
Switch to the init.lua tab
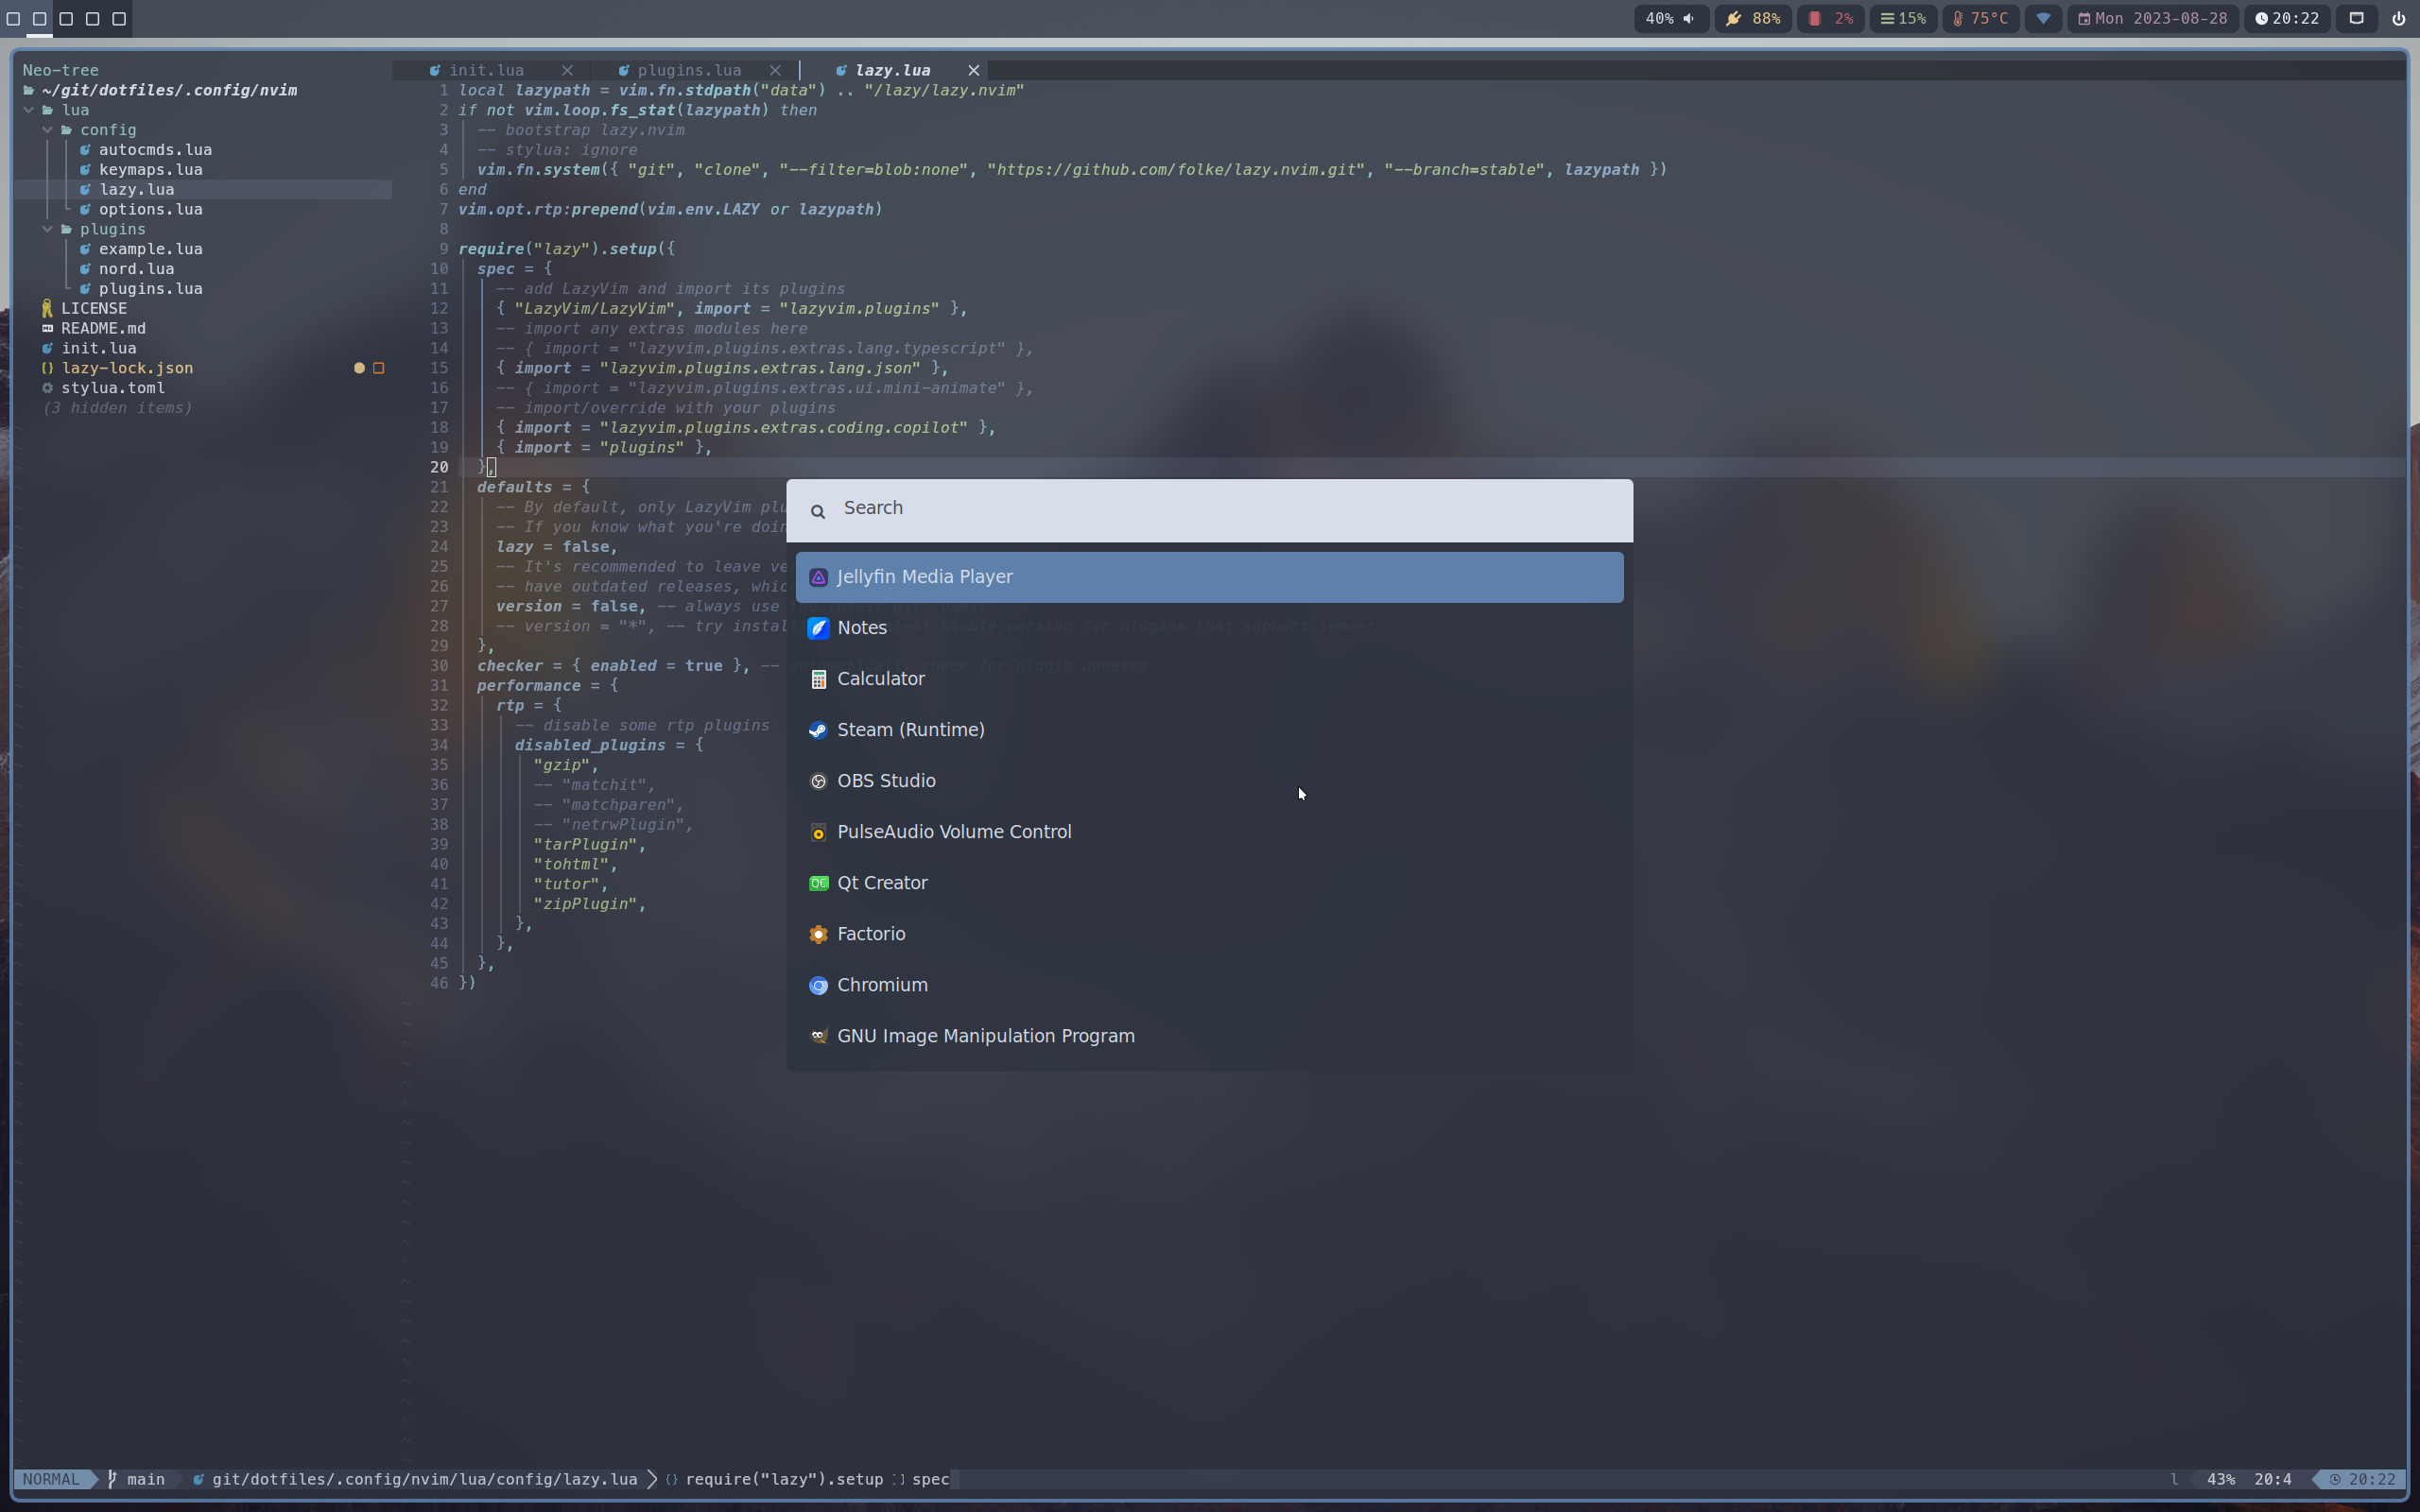pyautogui.click(x=486, y=70)
